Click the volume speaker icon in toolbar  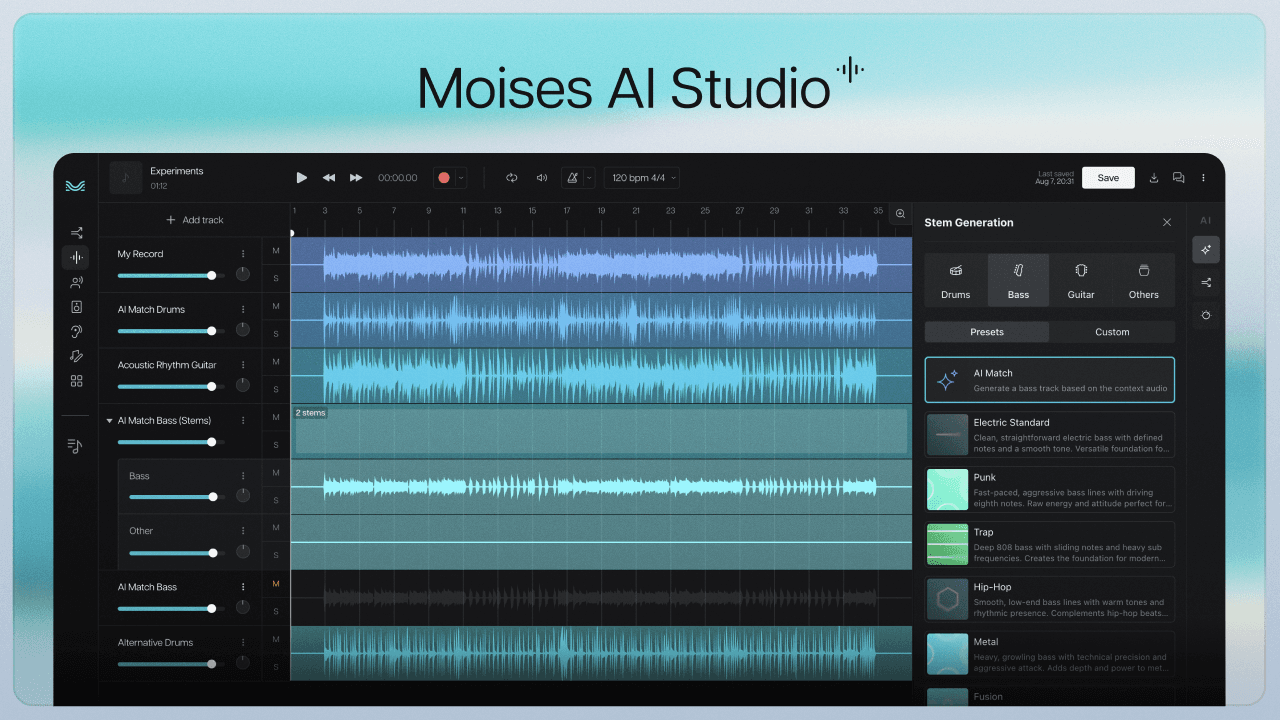(x=542, y=178)
